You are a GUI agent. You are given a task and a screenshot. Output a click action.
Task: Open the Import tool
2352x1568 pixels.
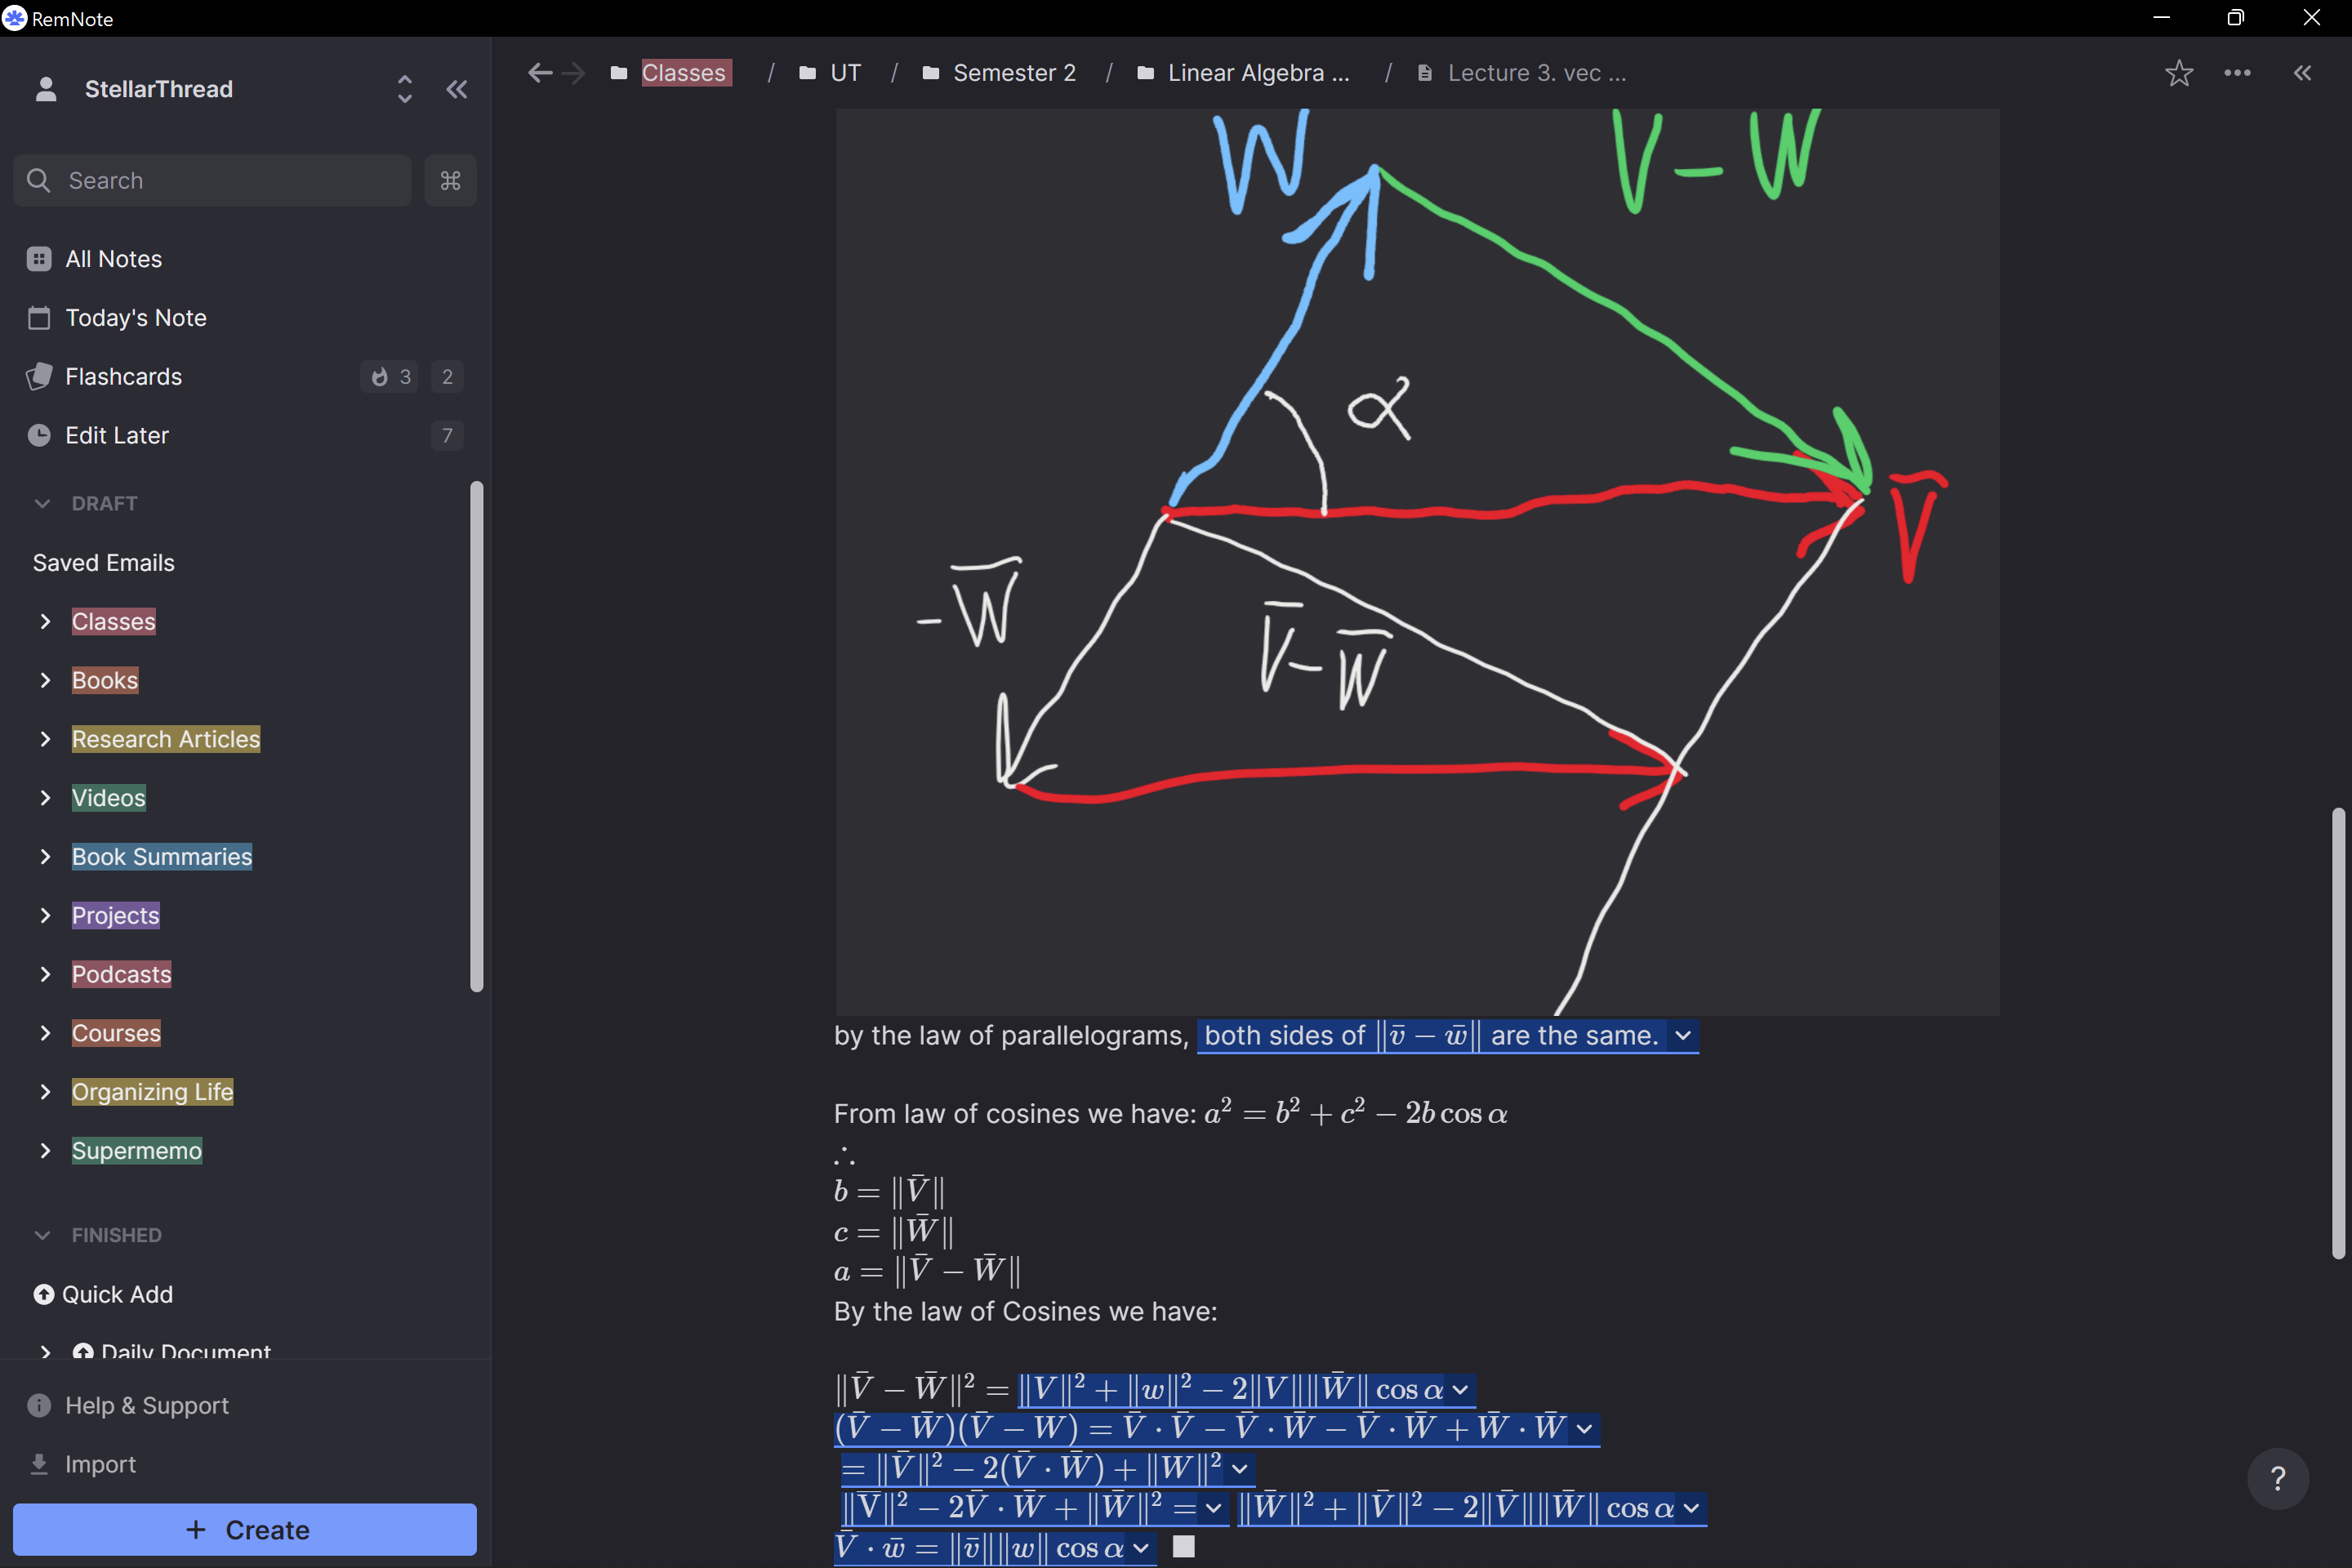pyautogui.click(x=98, y=1463)
